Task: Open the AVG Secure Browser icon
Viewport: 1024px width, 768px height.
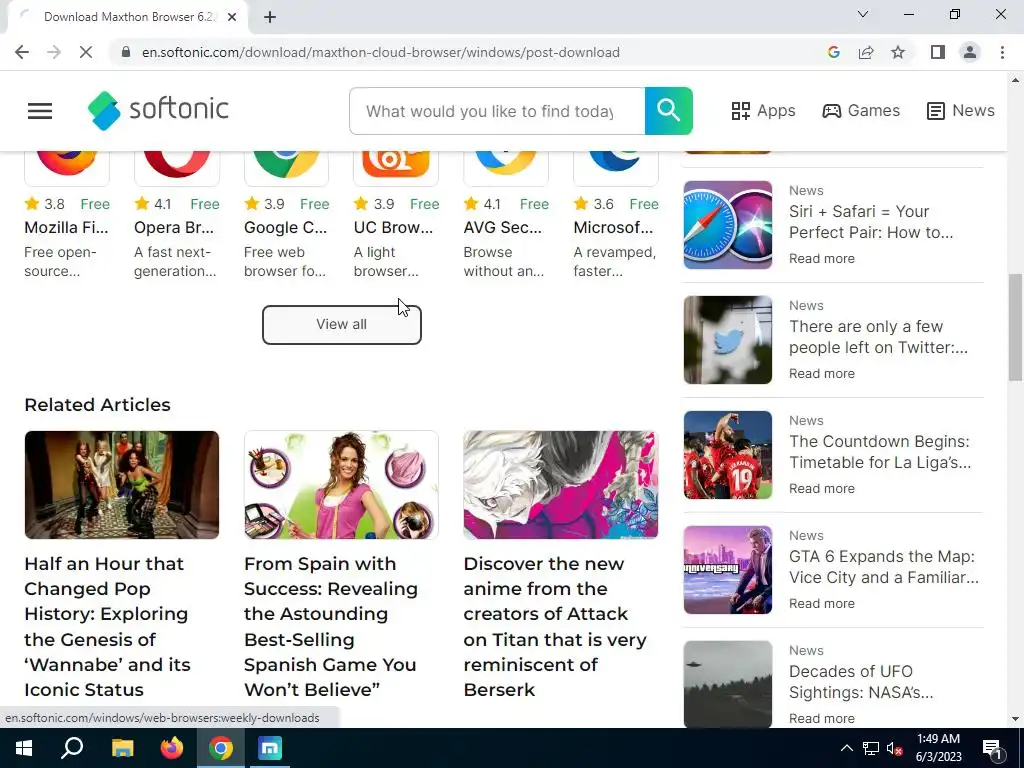Action: (x=505, y=168)
